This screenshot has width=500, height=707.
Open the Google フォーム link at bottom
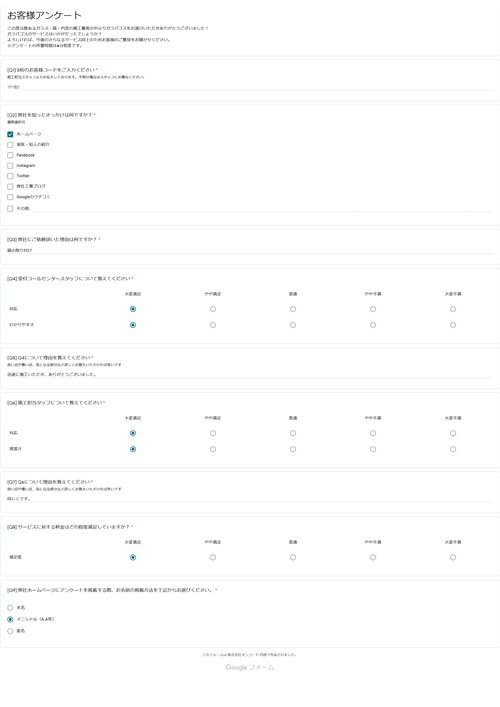click(250, 667)
